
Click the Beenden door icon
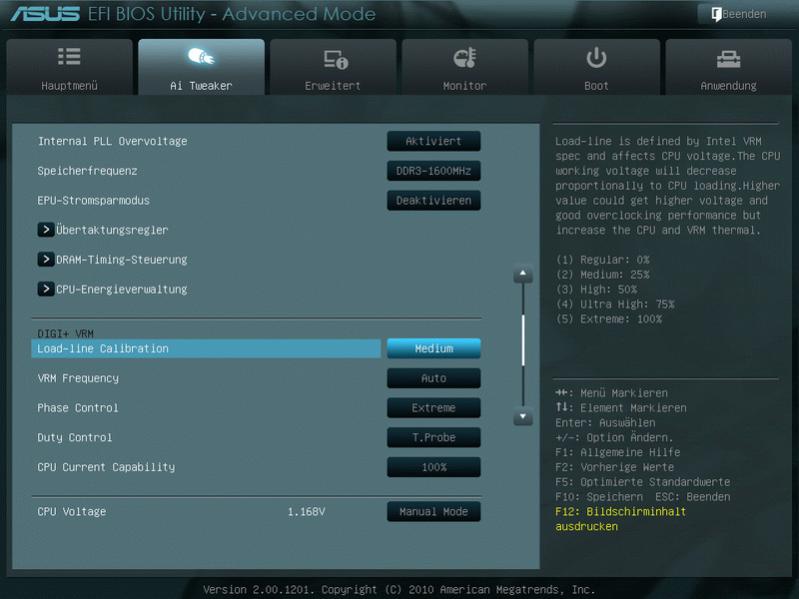pos(716,14)
